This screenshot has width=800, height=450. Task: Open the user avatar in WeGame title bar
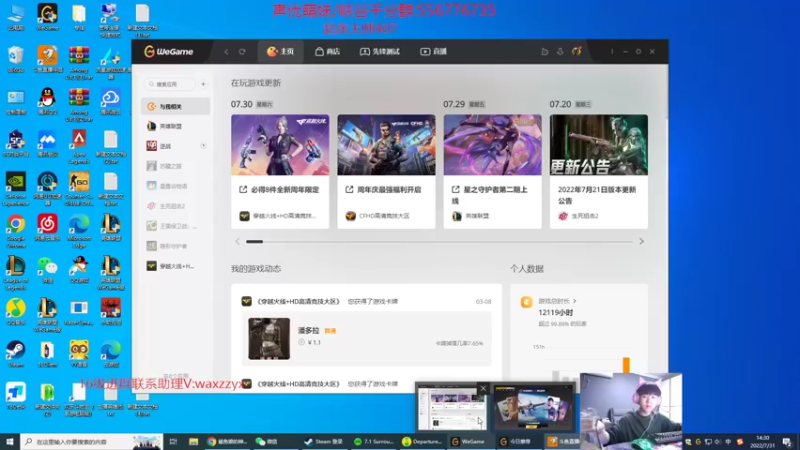tap(577, 51)
